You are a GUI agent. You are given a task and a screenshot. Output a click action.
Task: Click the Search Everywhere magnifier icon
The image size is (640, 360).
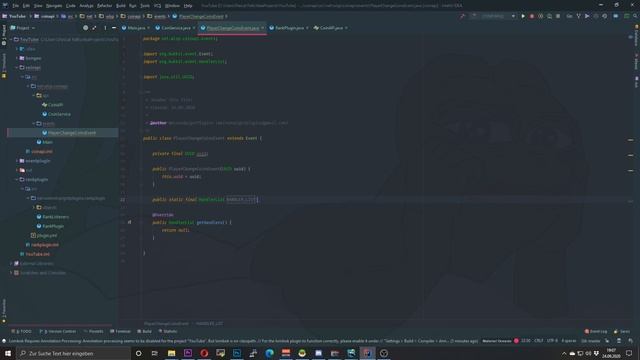(x=635, y=16)
